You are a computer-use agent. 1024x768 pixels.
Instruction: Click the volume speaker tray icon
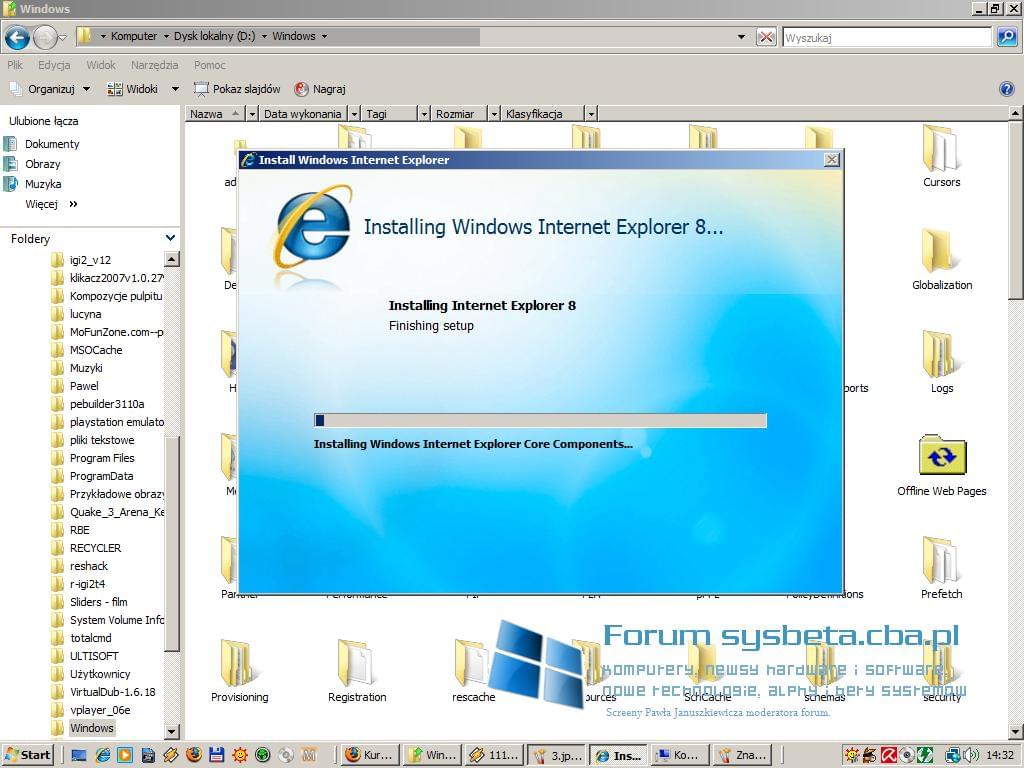(971, 755)
